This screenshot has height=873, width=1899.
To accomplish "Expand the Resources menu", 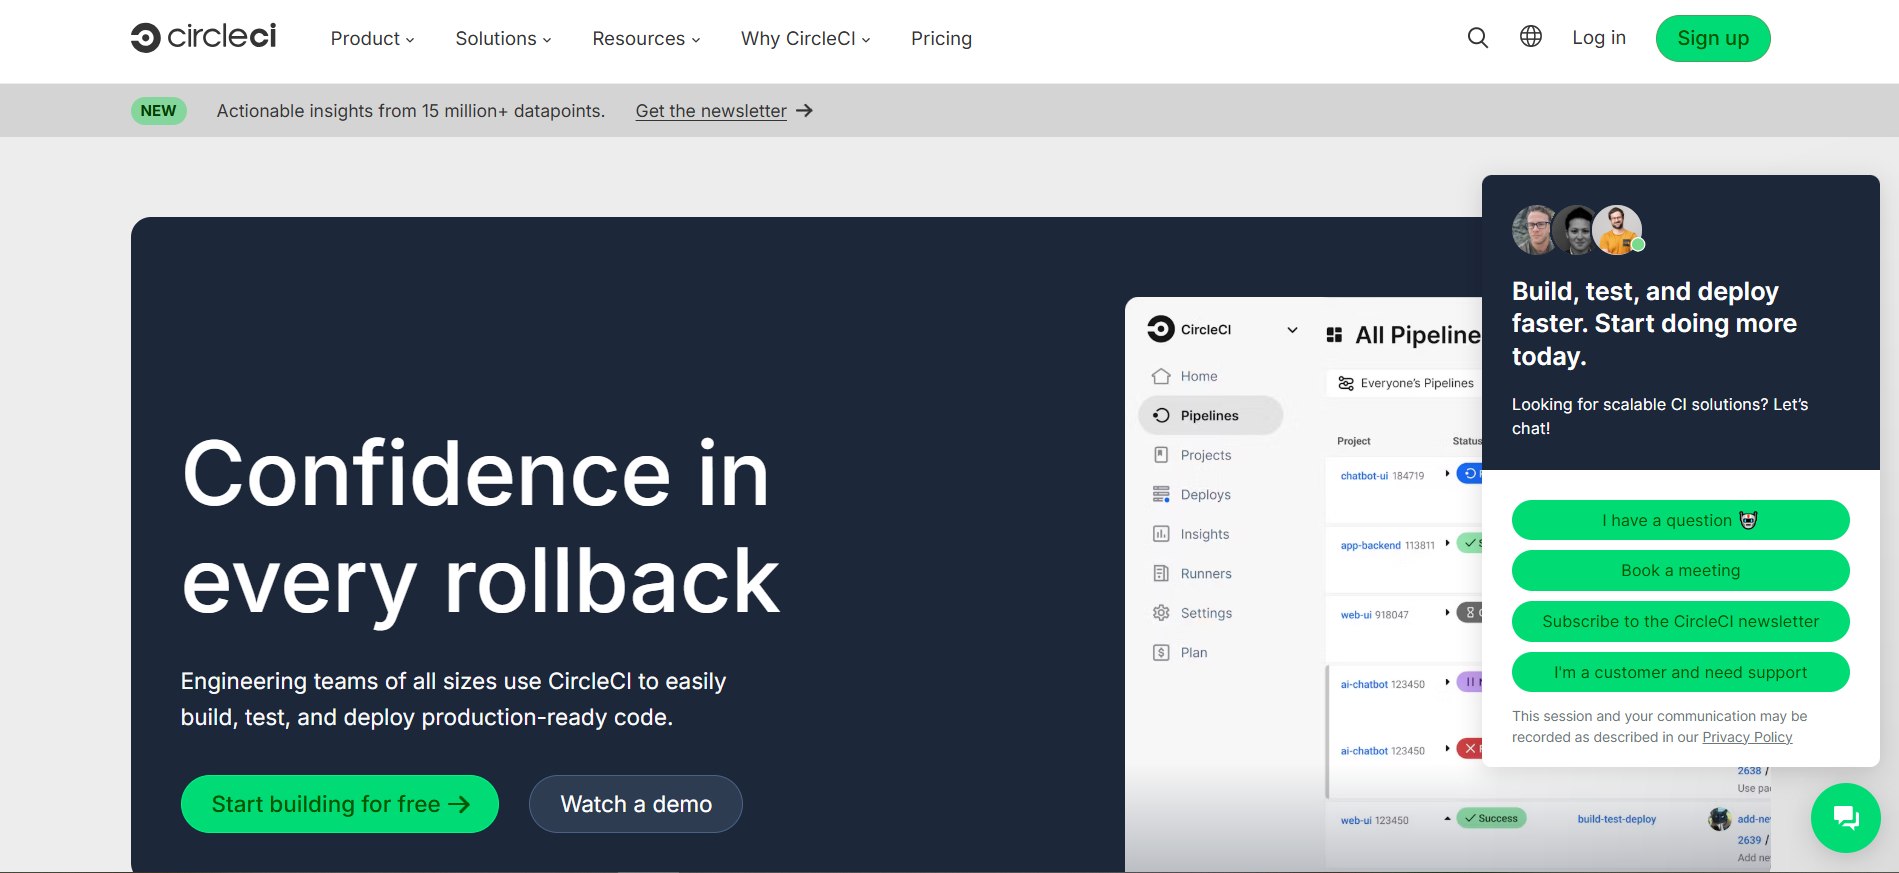I will (646, 38).
